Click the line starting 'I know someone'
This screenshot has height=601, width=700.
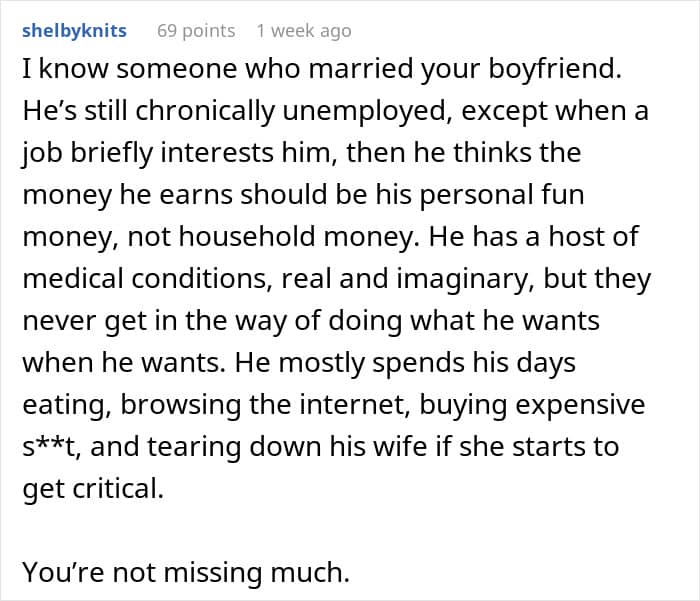[x=322, y=70]
